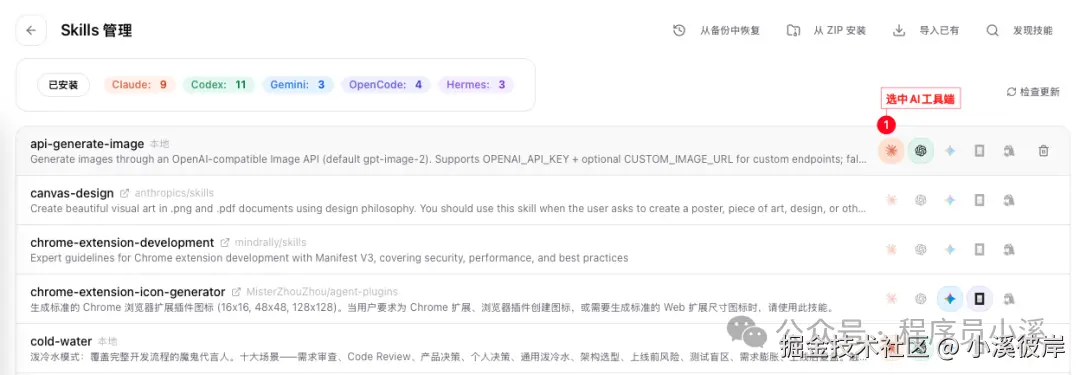Screen dimensions: 1080x375
Task: Open external link icon beside canvas-design
Action: point(125,193)
